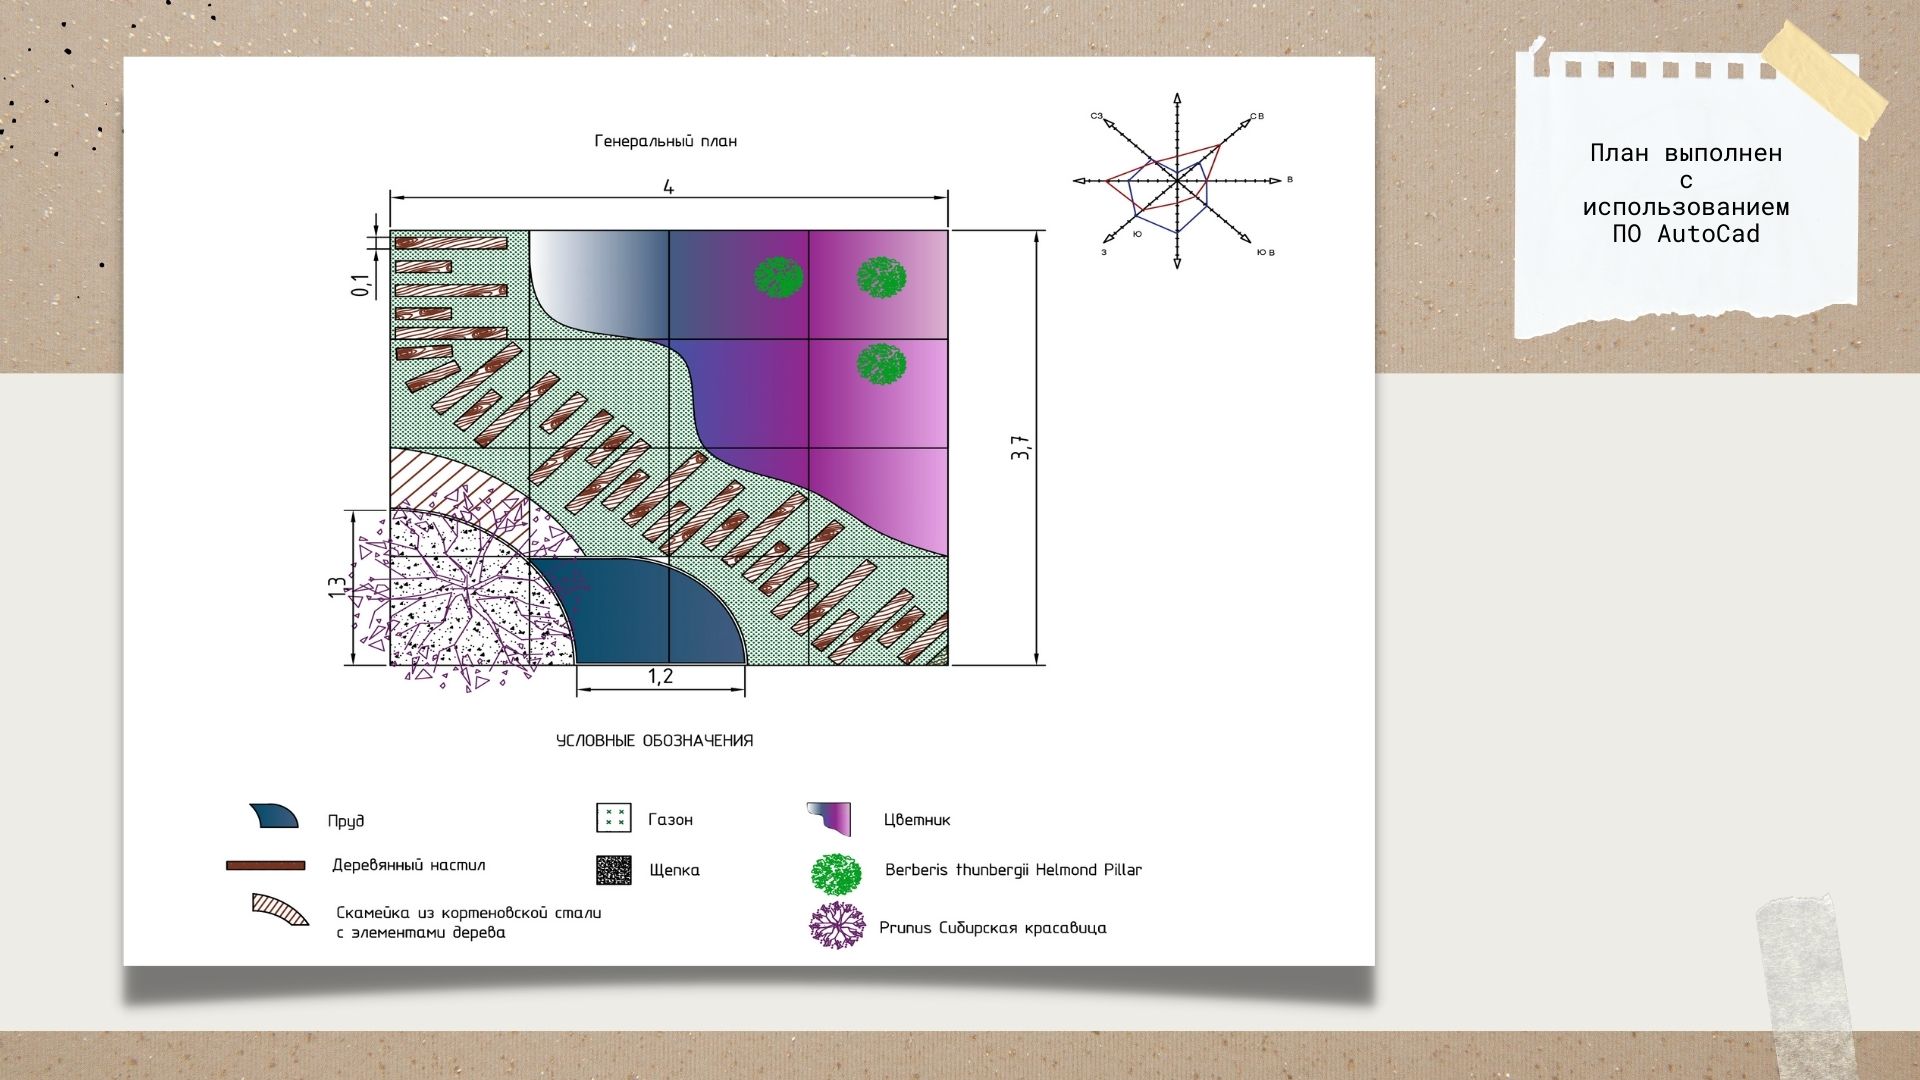Click the Berberis thunbergii Helmond Pillar label
The width and height of the screenshot is (1920, 1080).
coord(1013,870)
